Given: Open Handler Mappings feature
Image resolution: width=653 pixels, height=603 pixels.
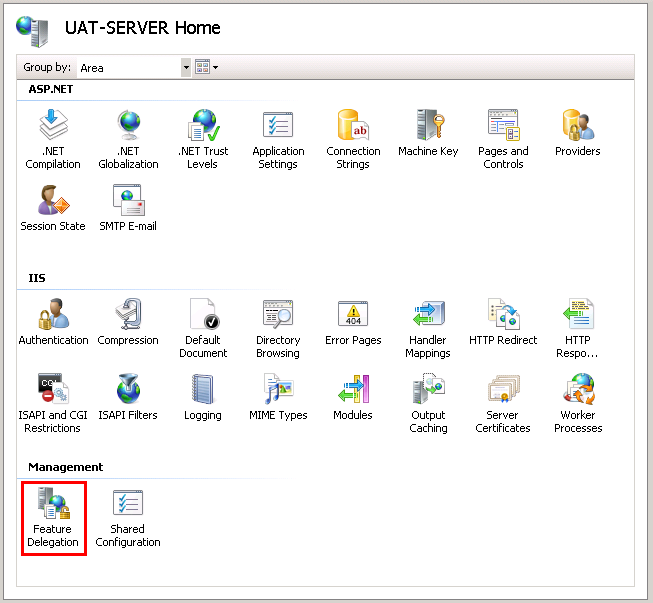Looking at the screenshot, I should pyautogui.click(x=428, y=328).
